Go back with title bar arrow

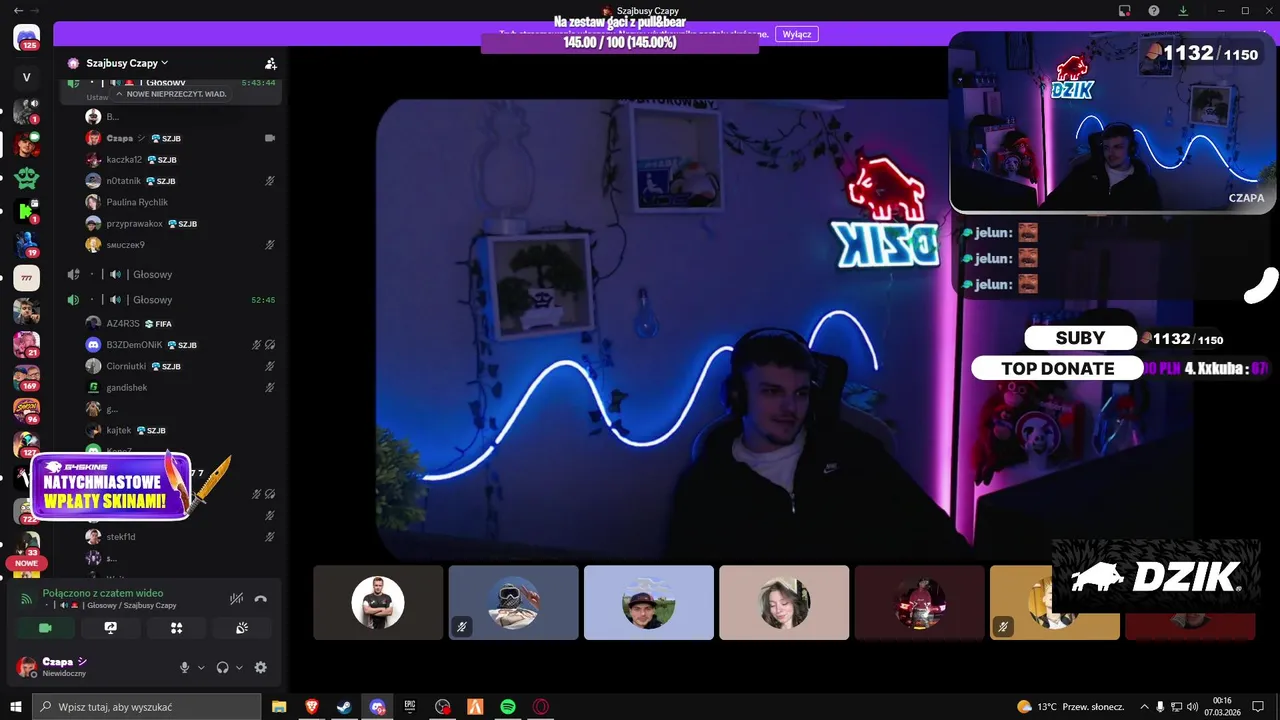click(x=20, y=10)
